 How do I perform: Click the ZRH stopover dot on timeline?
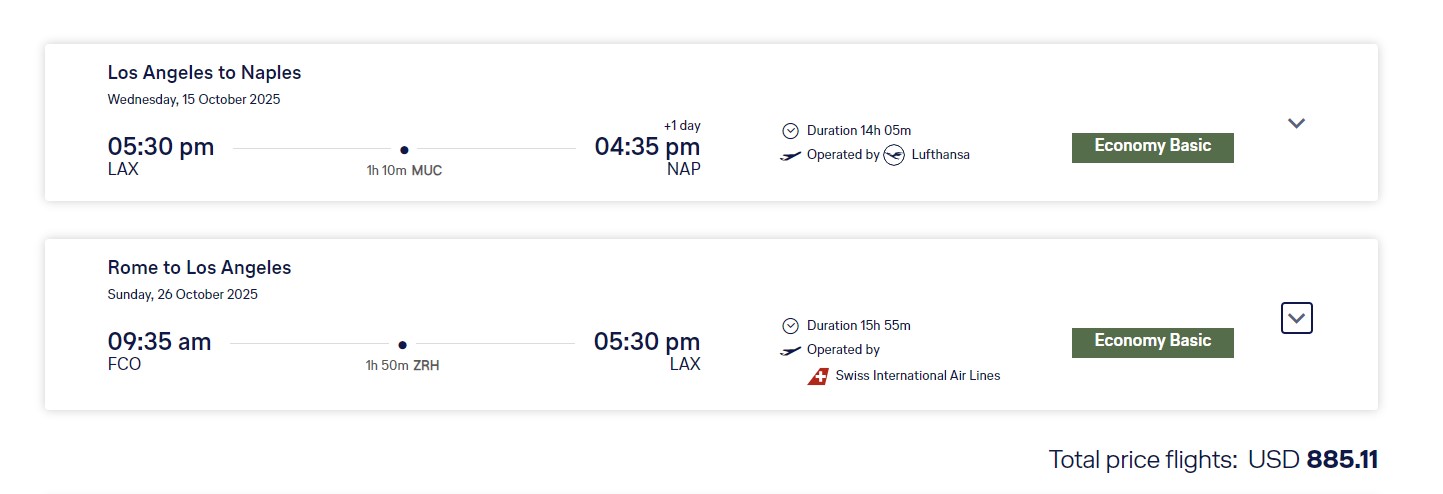click(x=402, y=344)
